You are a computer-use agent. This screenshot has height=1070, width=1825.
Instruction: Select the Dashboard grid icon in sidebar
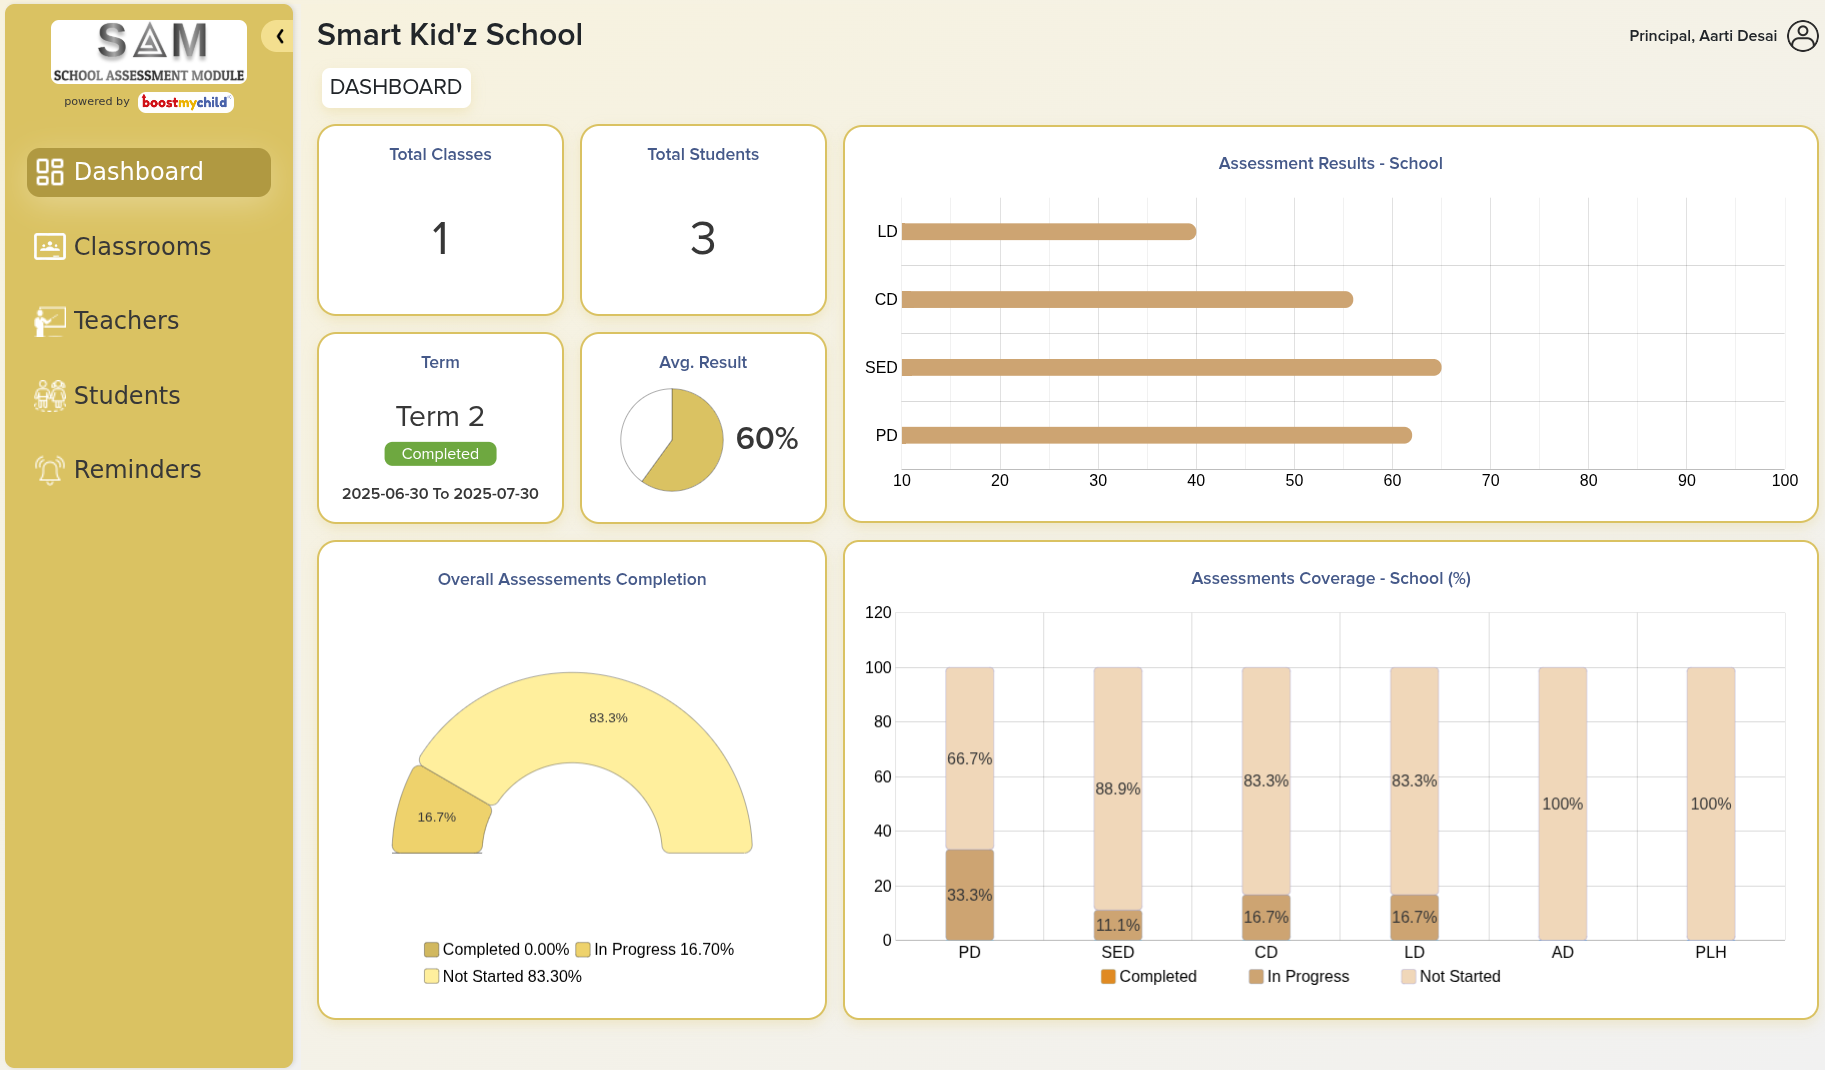48,172
